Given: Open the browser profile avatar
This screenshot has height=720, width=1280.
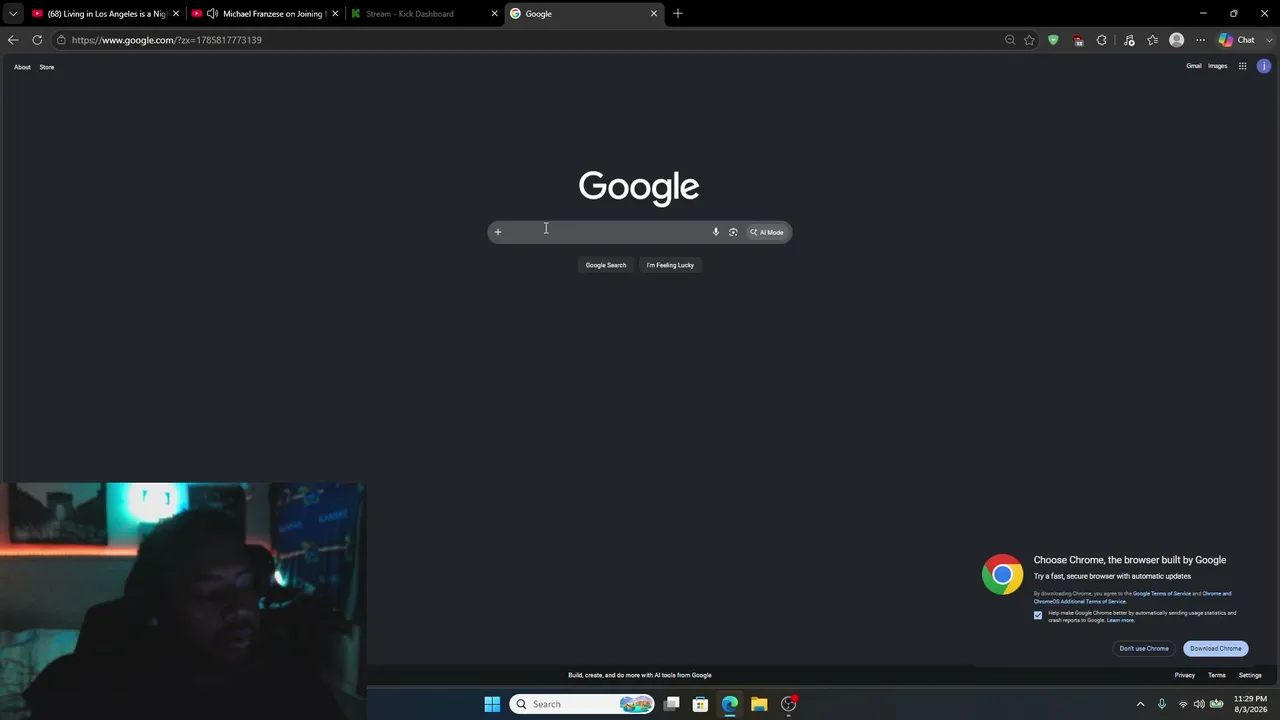Looking at the screenshot, I should [1177, 40].
